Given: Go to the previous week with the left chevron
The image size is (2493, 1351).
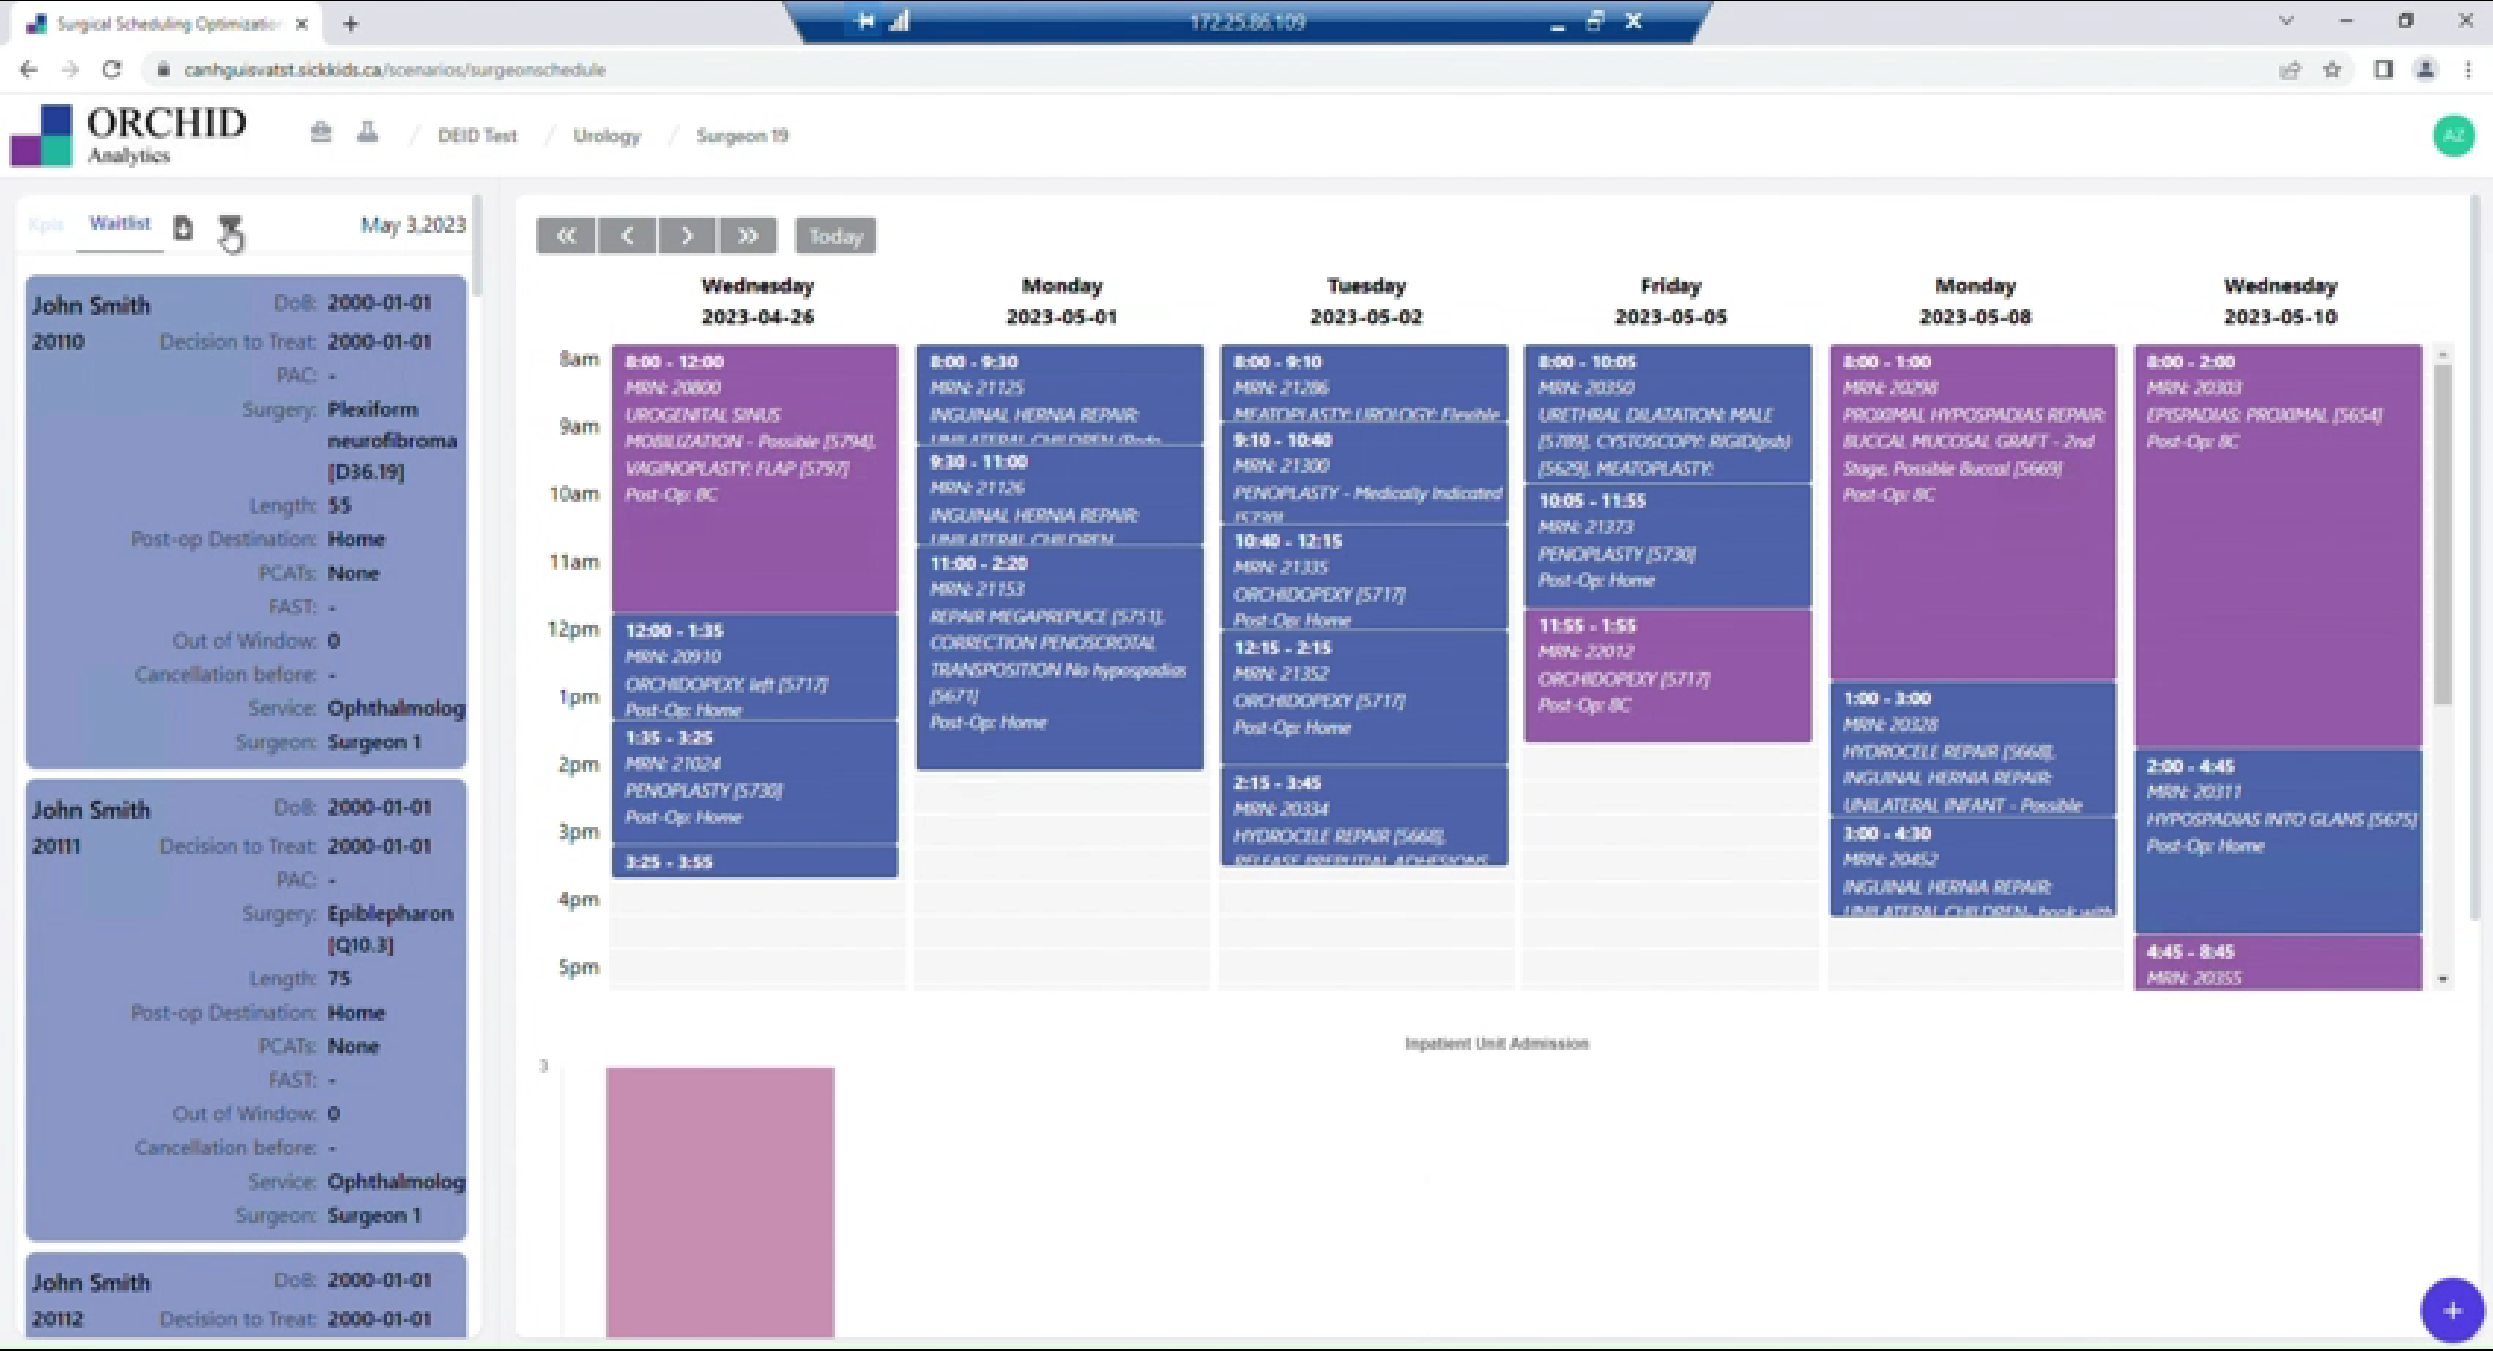Looking at the screenshot, I should (x=626, y=235).
